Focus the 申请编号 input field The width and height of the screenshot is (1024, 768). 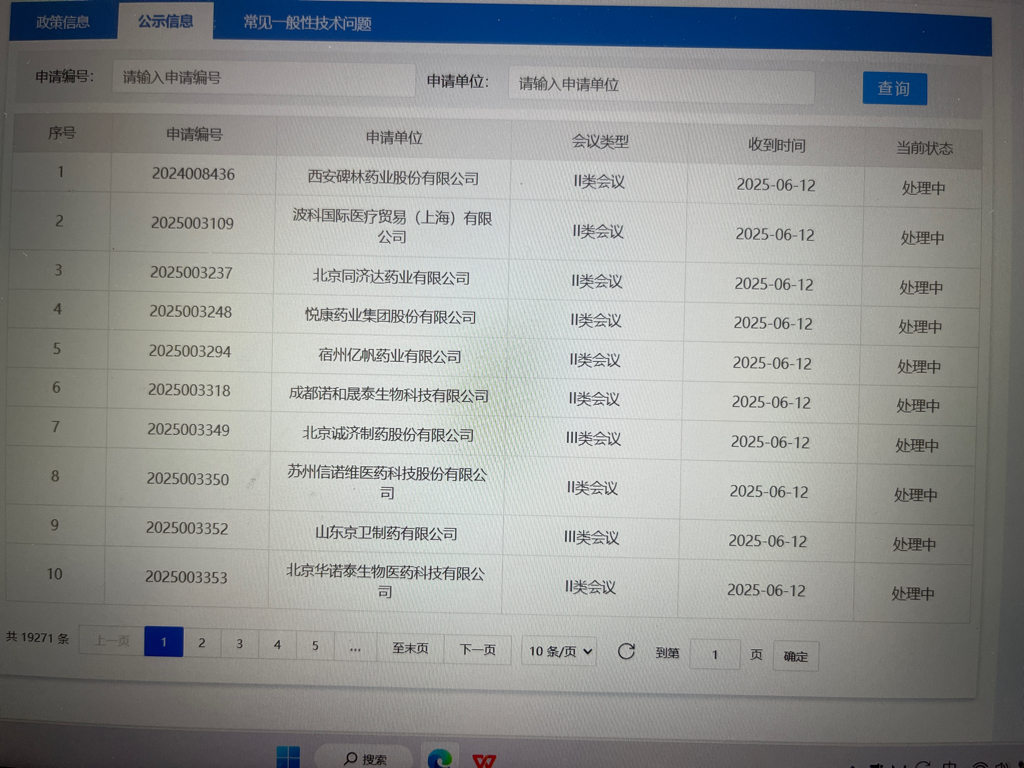coord(264,79)
